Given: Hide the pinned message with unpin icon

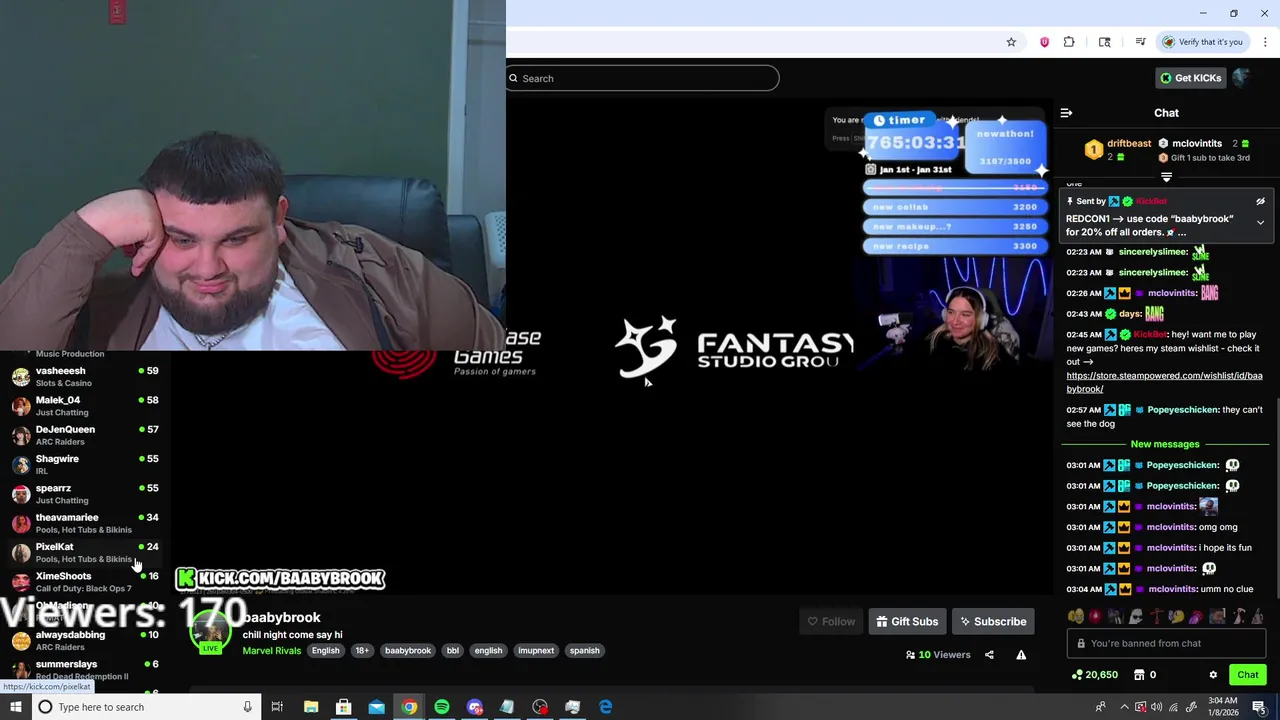Looking at the screenshot, I should click(x=1260, y=201).
